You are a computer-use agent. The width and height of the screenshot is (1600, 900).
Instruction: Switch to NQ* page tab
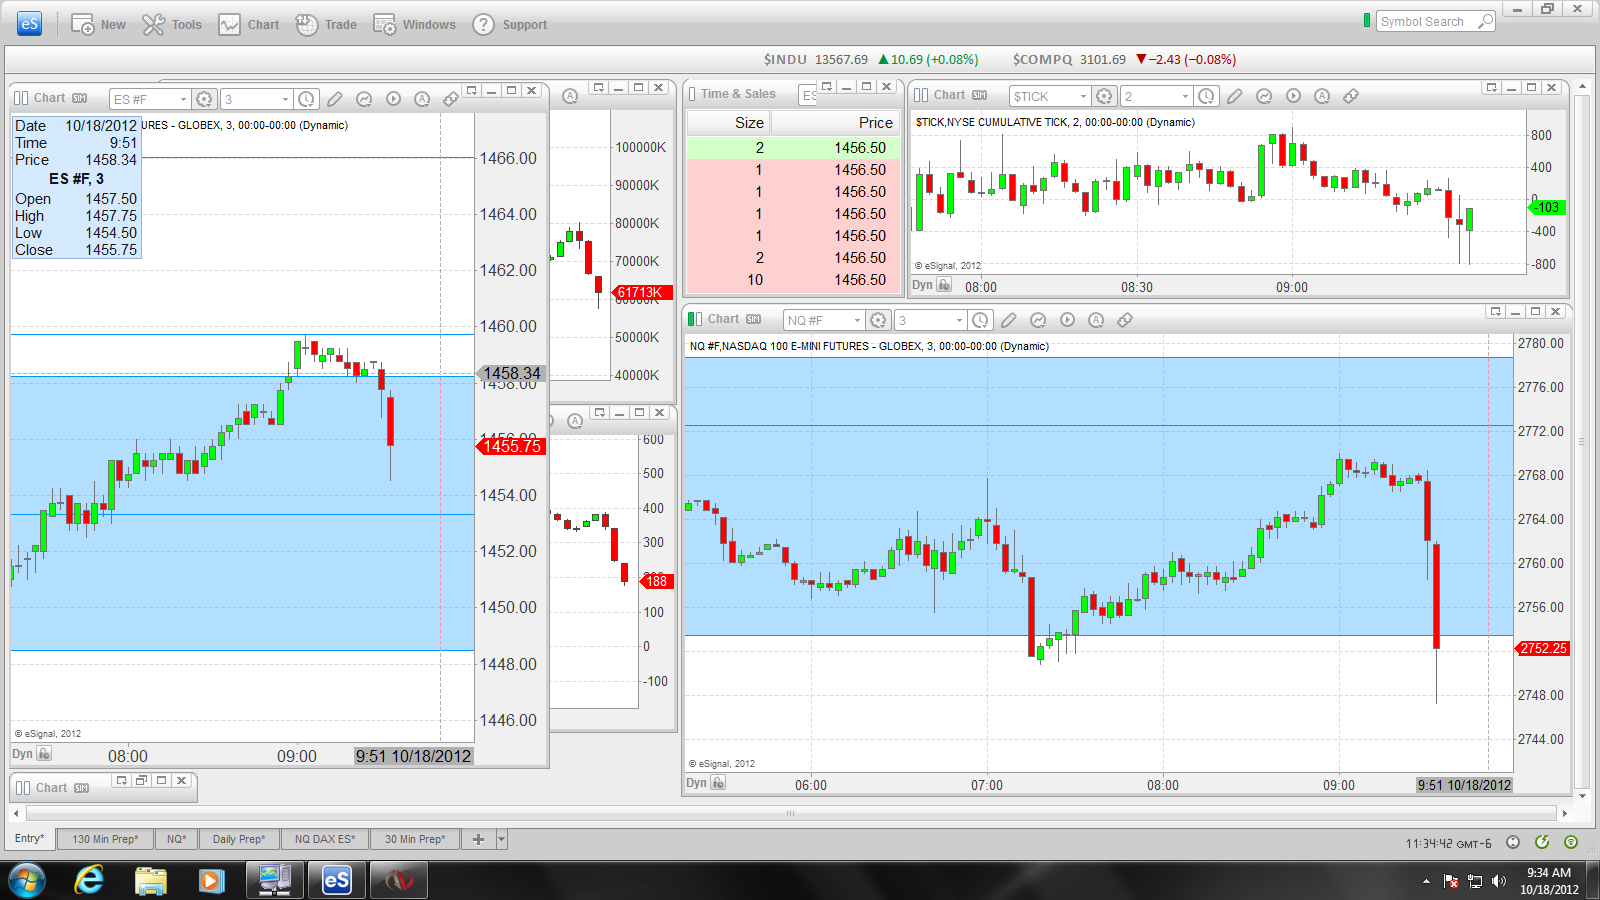click(177, 839)
